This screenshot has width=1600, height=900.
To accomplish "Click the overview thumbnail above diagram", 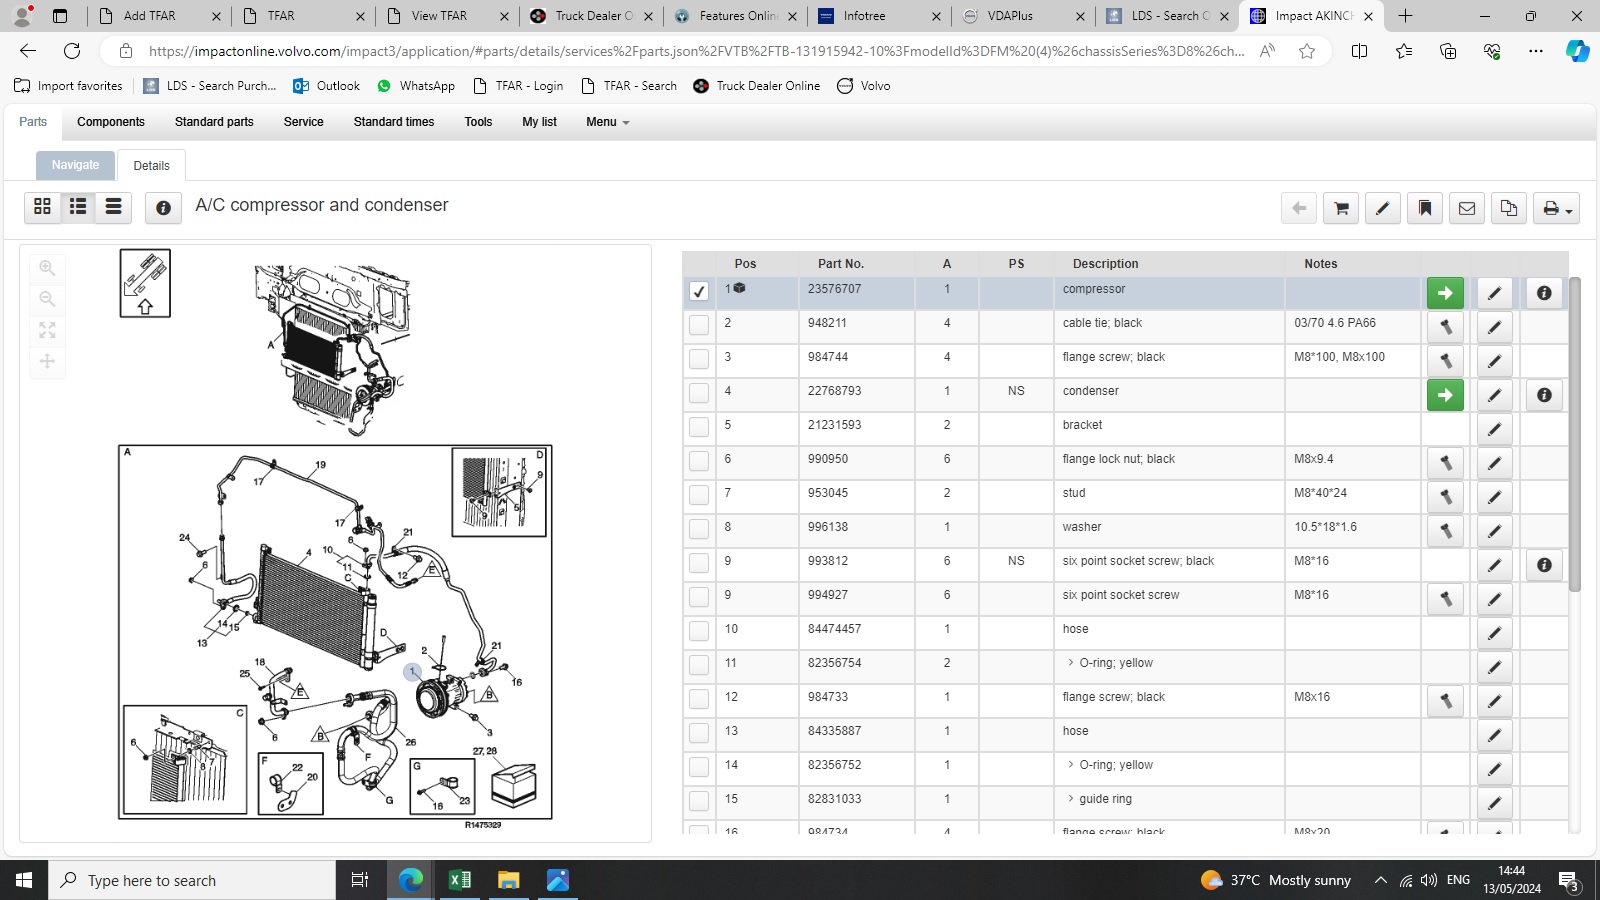I will pyautogui.click(x=145, y=283).
